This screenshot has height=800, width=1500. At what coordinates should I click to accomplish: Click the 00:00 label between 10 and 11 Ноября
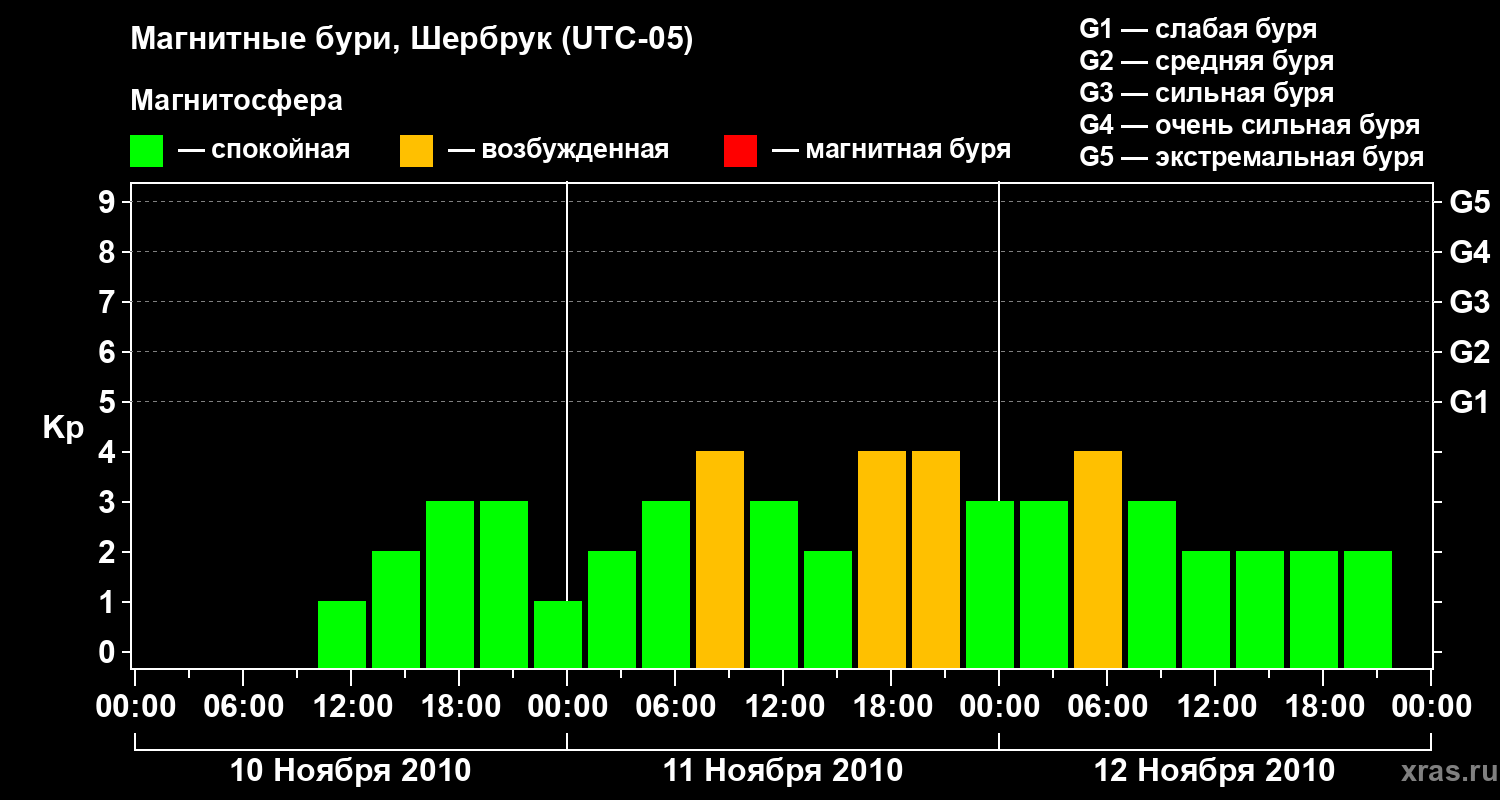point(567,706)
